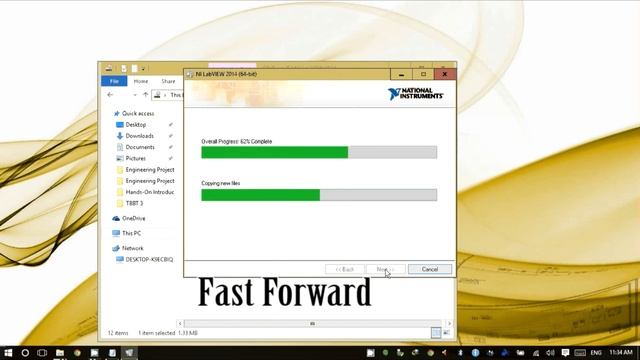Click '12 items' status text

click(118, 333)
